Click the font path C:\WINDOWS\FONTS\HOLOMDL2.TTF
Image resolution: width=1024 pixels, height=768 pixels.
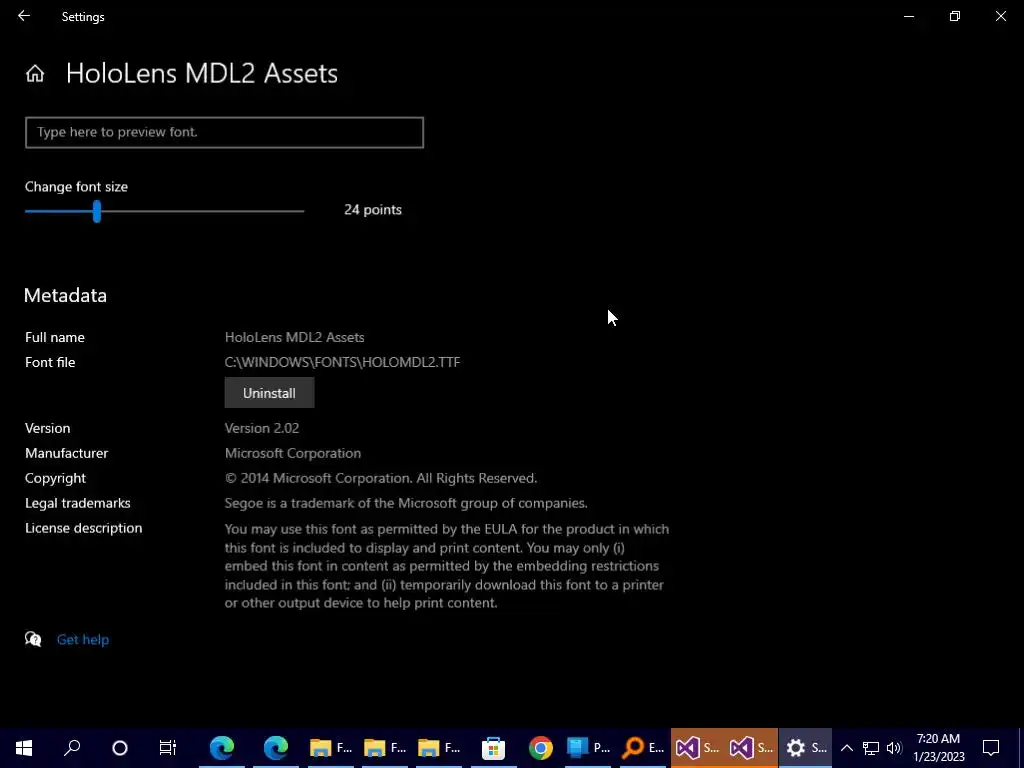click(x=342, y=362)
